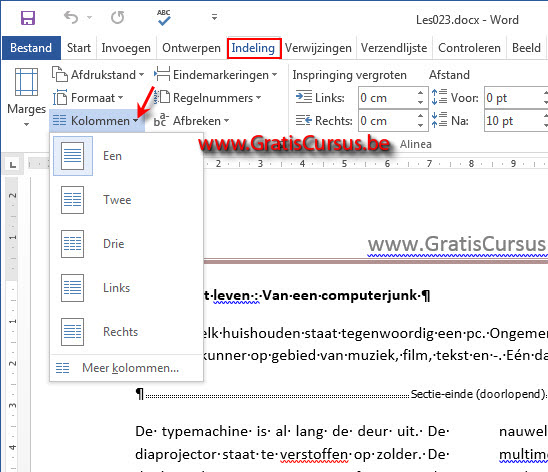548x472 pixels.
Task: Click the Undo arrow icon
Action: pos(71,17)
